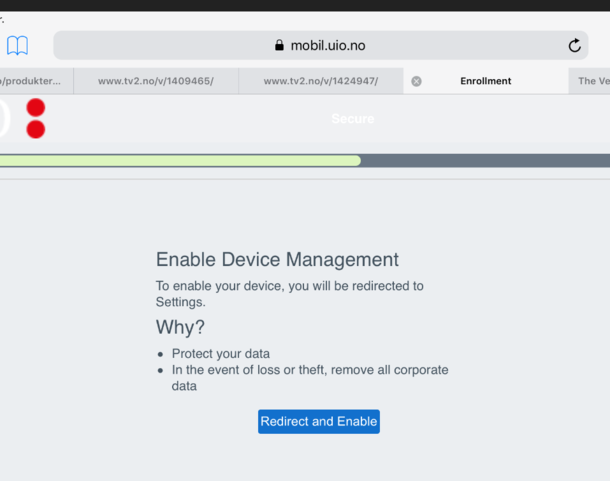Click the 'Protect your data' bullet item
This screenshot has height=481, width=610.
click(x=220, y=354)
